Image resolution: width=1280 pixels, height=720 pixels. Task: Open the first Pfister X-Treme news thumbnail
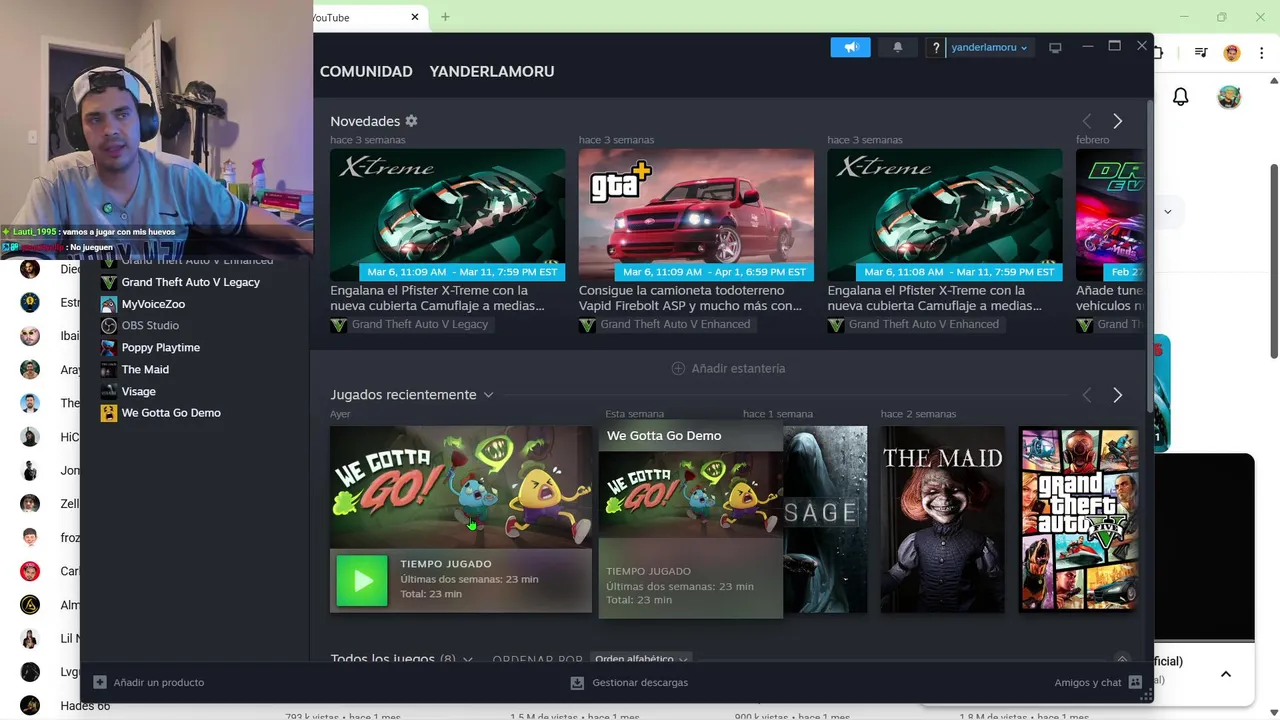coord(447,215)
